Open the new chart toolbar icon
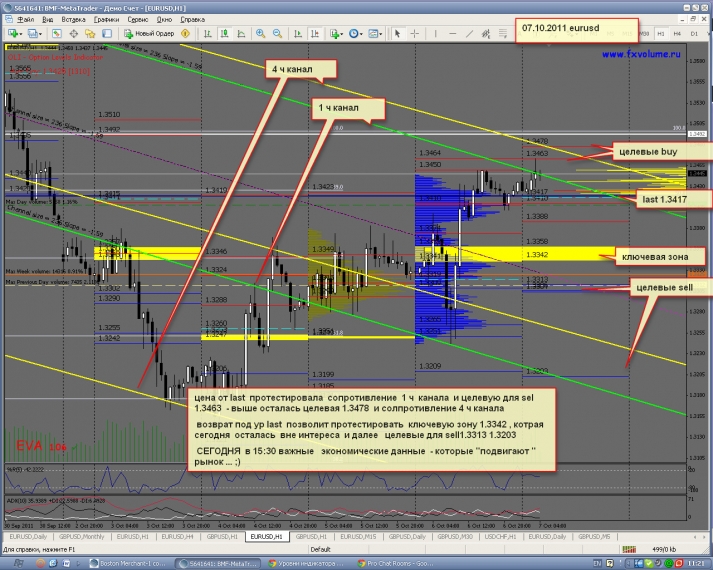This screenshot has height=570, width=713. point(12,34)
